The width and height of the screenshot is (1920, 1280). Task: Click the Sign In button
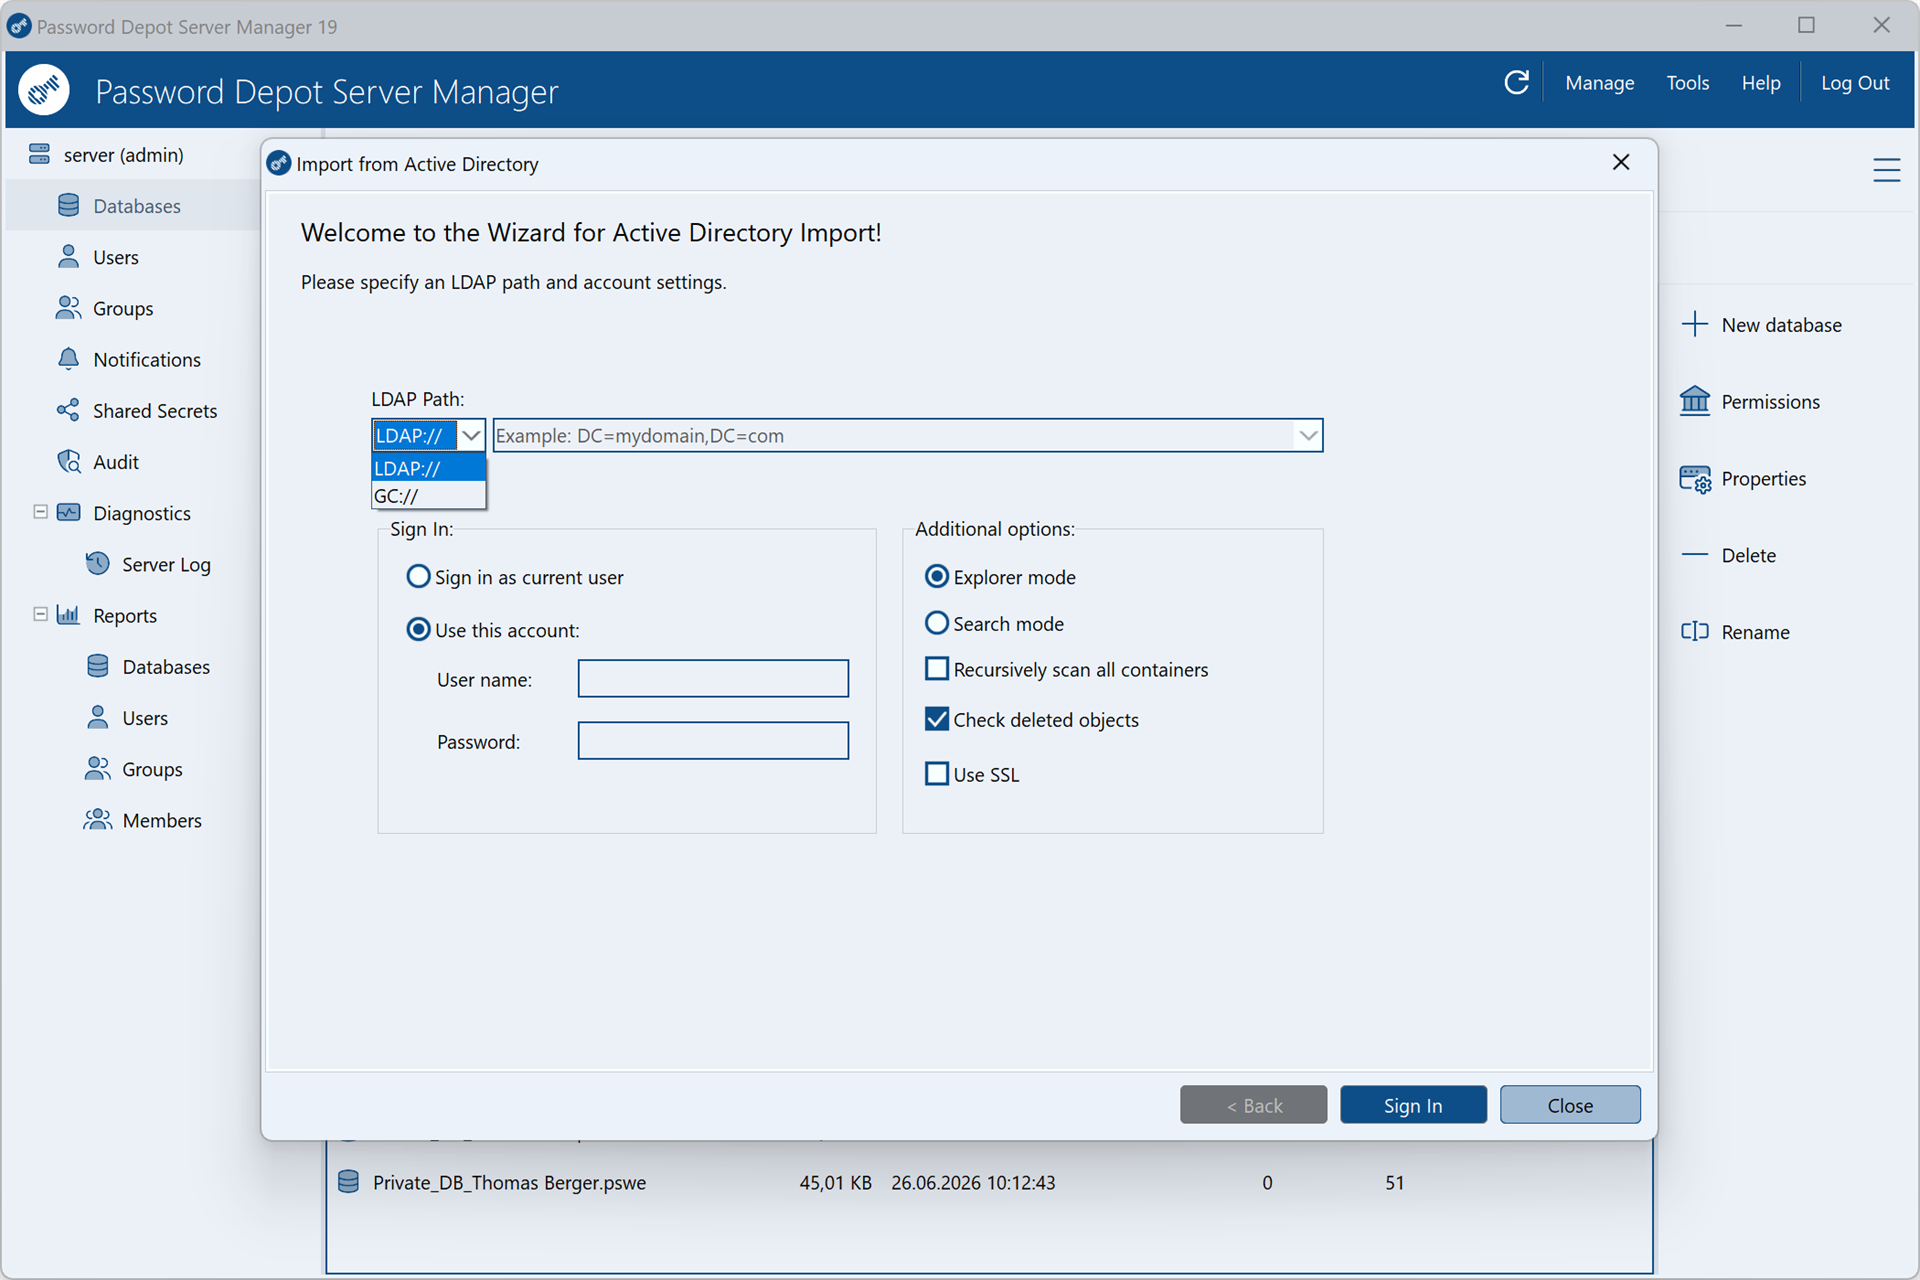[1412, 1104]
